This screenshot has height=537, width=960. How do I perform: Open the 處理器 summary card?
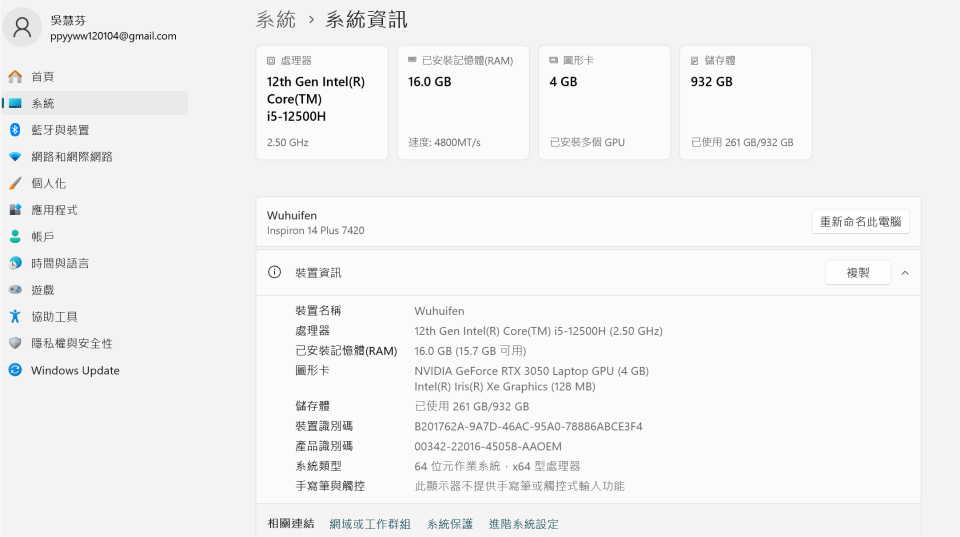pos(322,102)
